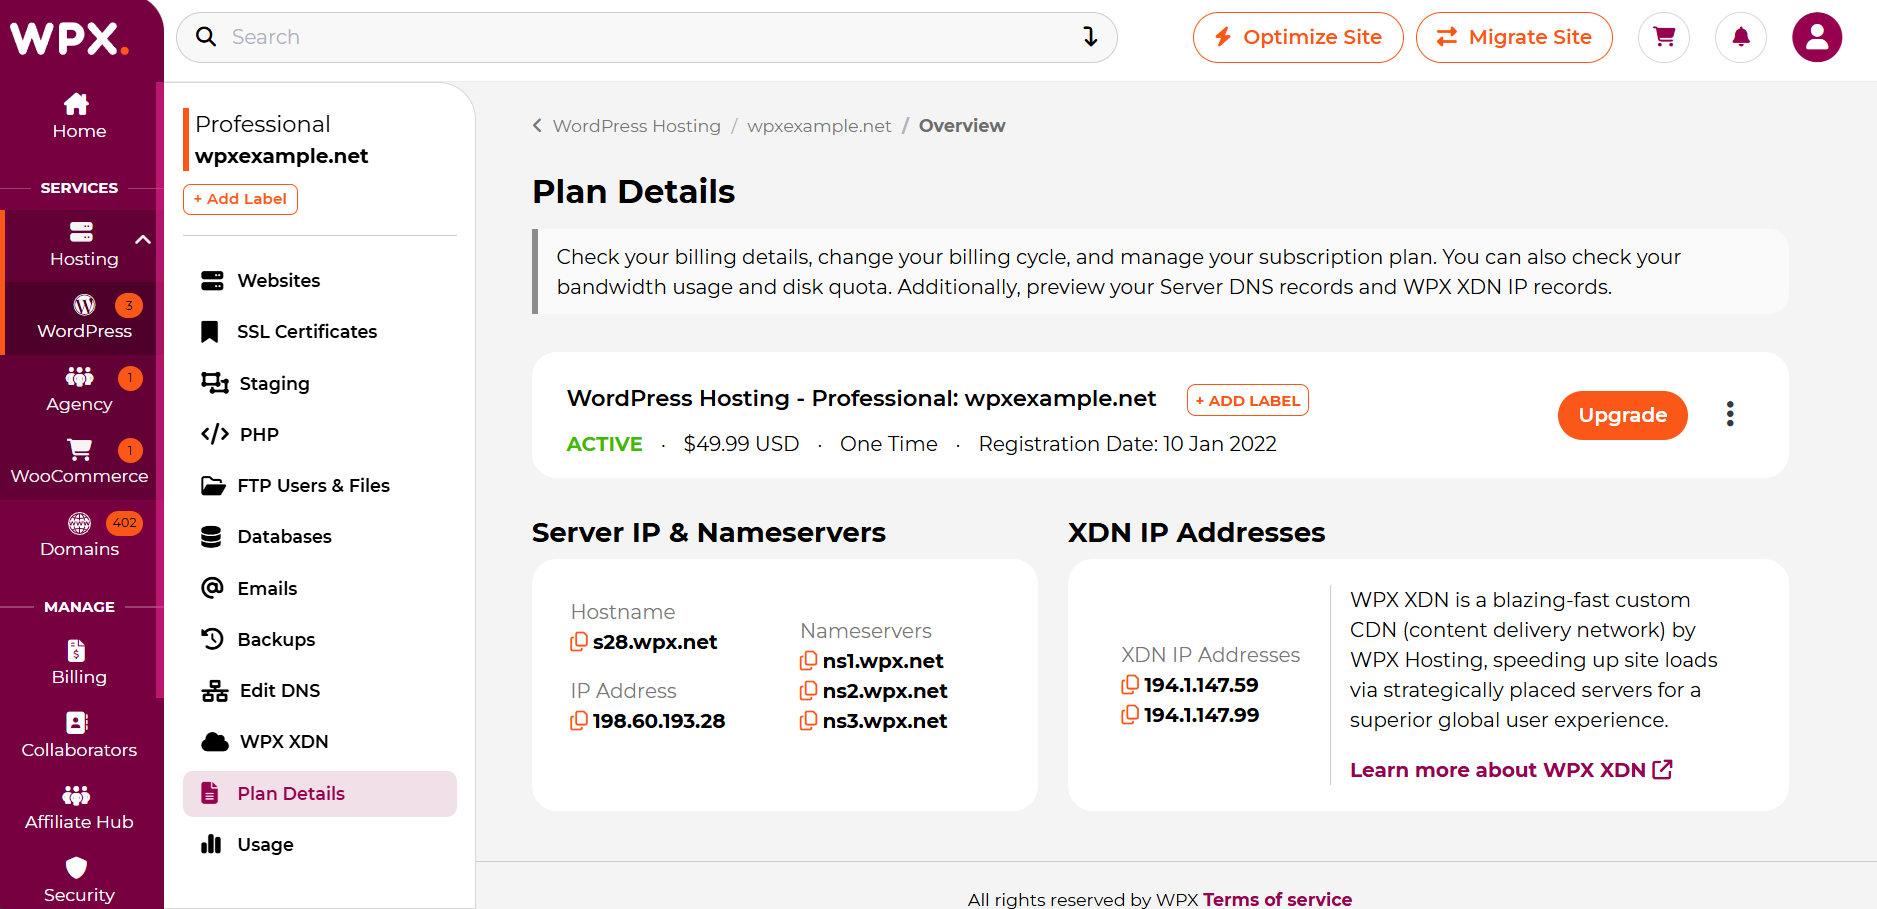This screenshot has width=1877, height=909.
Task: Copy XDN IP 194.1.147.99
Action: tap(1130, 715)
